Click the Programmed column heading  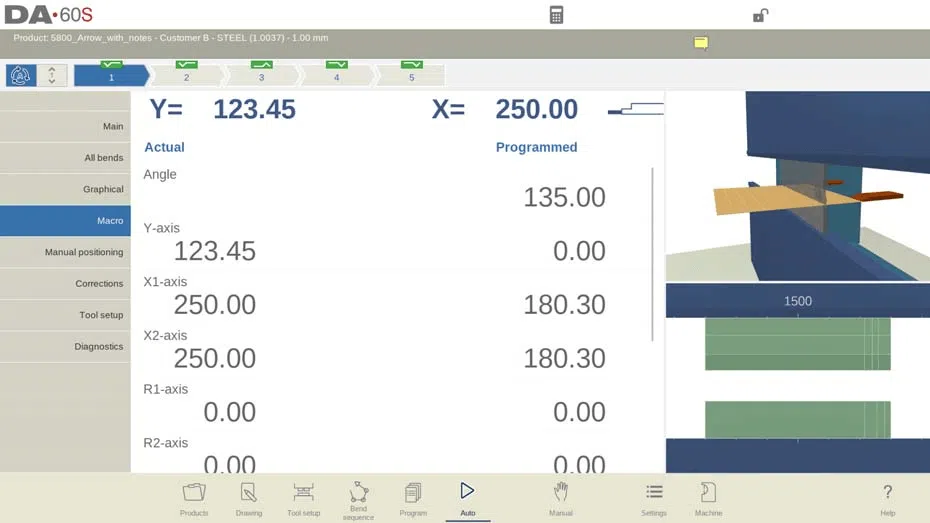[536, 147]
